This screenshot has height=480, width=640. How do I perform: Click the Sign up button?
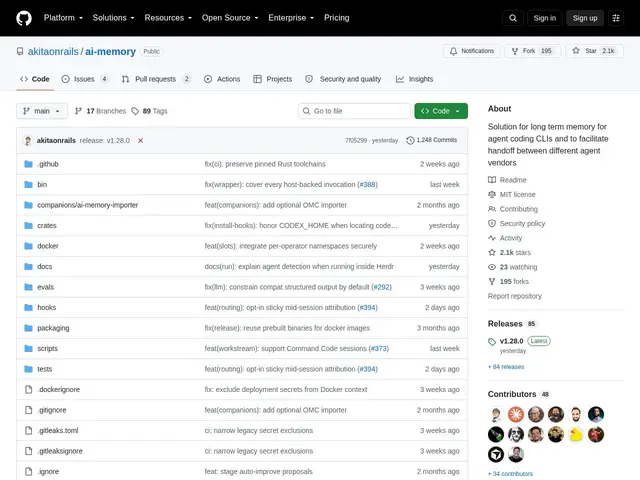click(x=585, y=18)
